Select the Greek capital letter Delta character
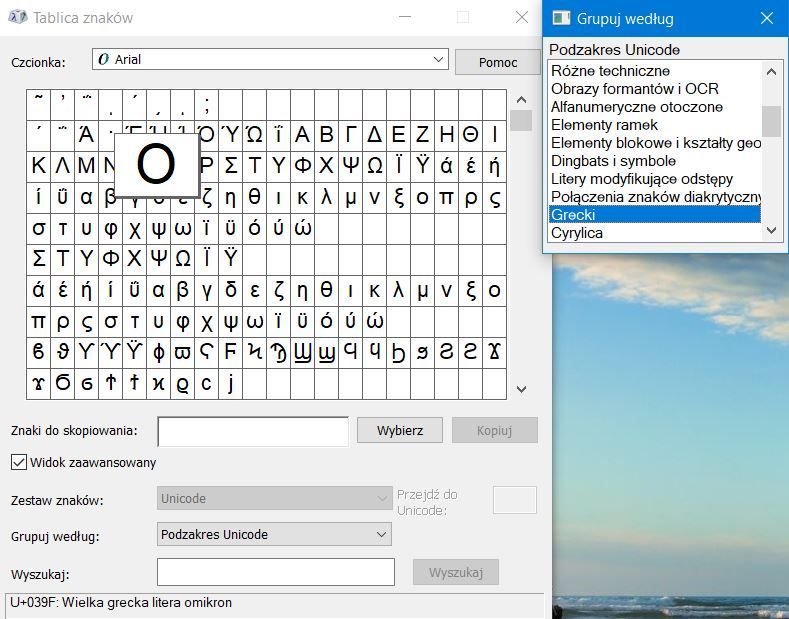Image resolution: width=789 pixels, height=619 pixels. pos(375,135)
